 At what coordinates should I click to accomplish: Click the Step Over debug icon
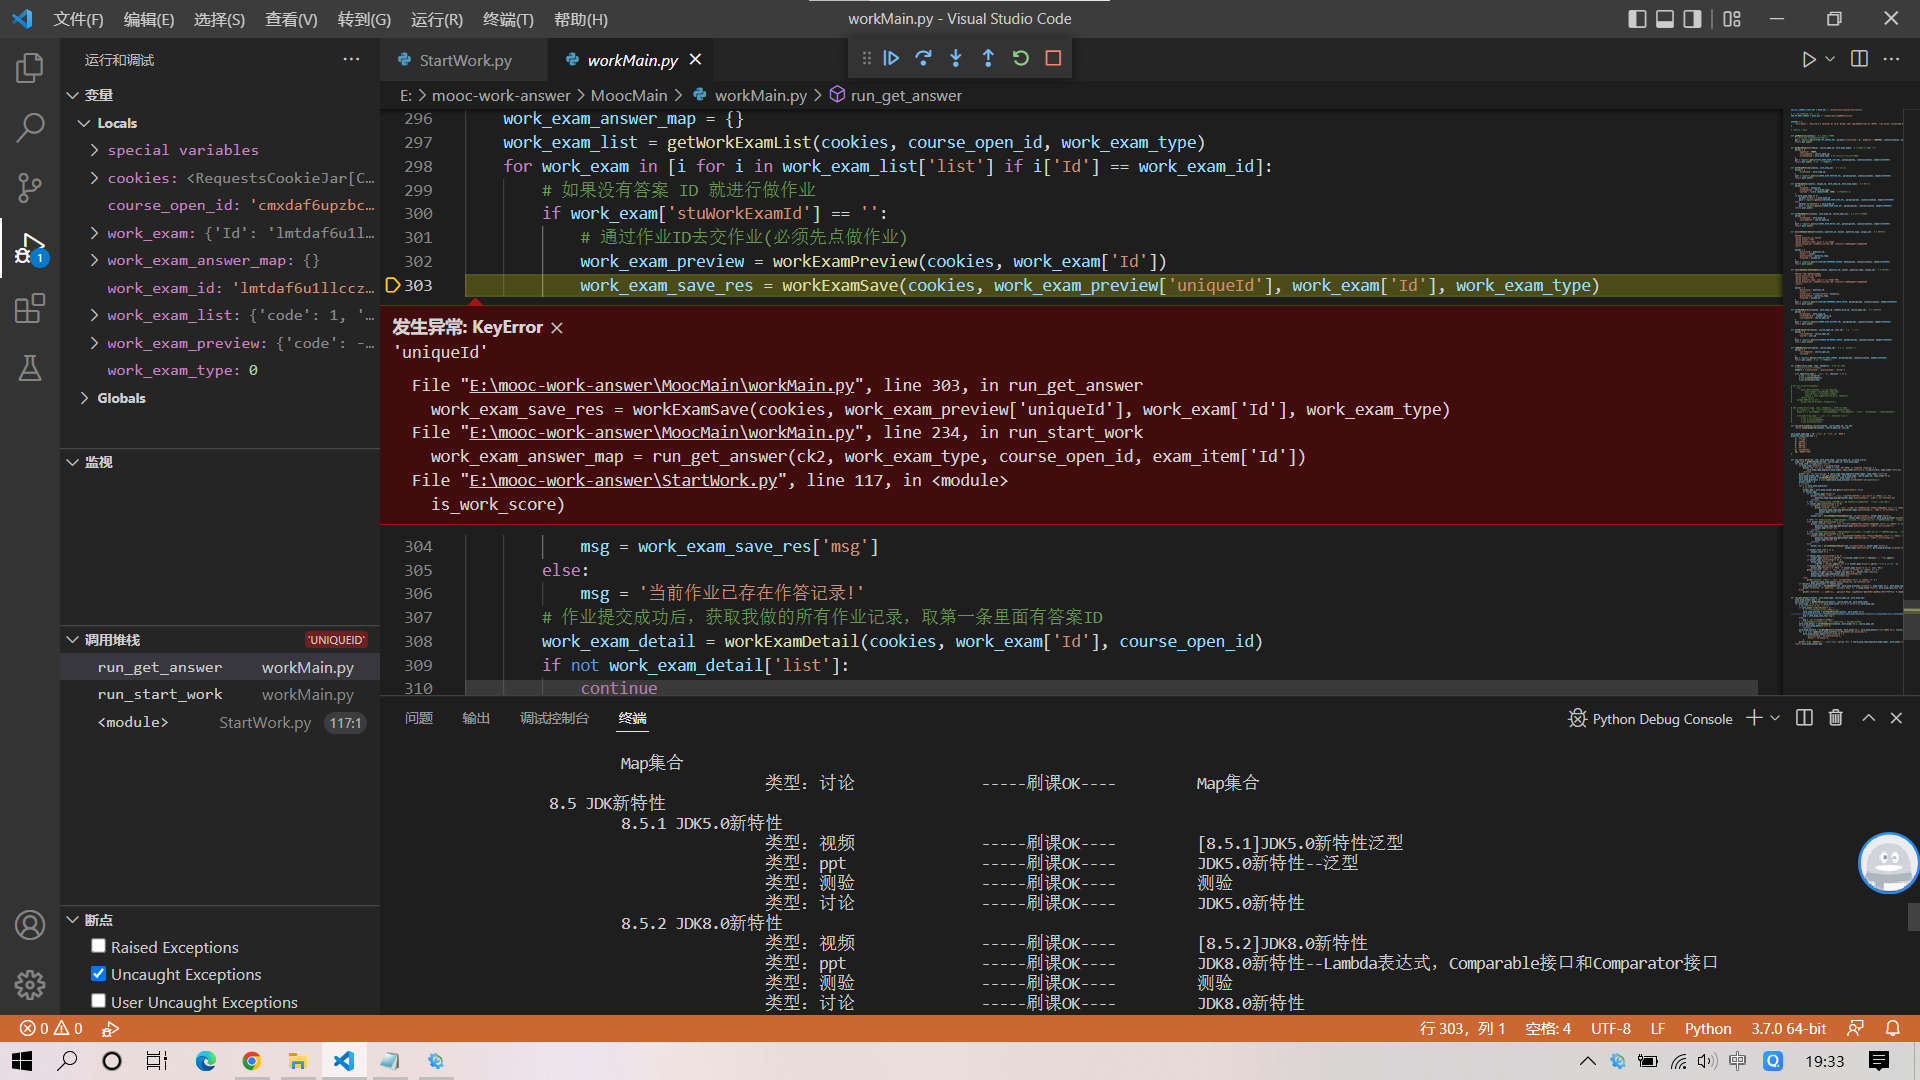(x=923, y=58)
